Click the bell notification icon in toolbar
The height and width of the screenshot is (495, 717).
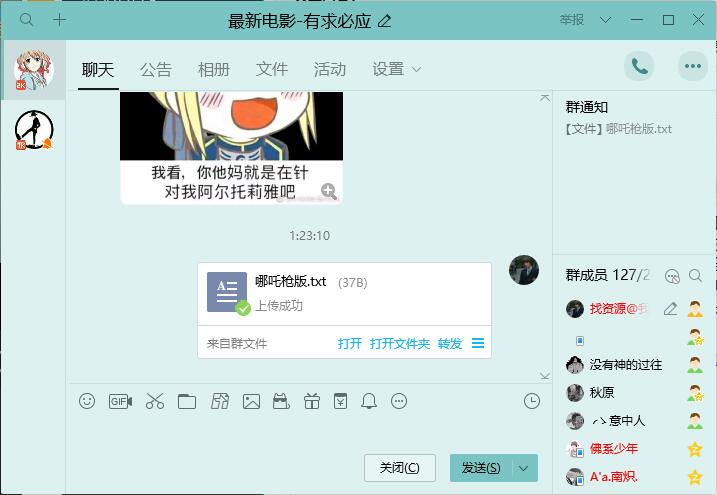point(369,401)
